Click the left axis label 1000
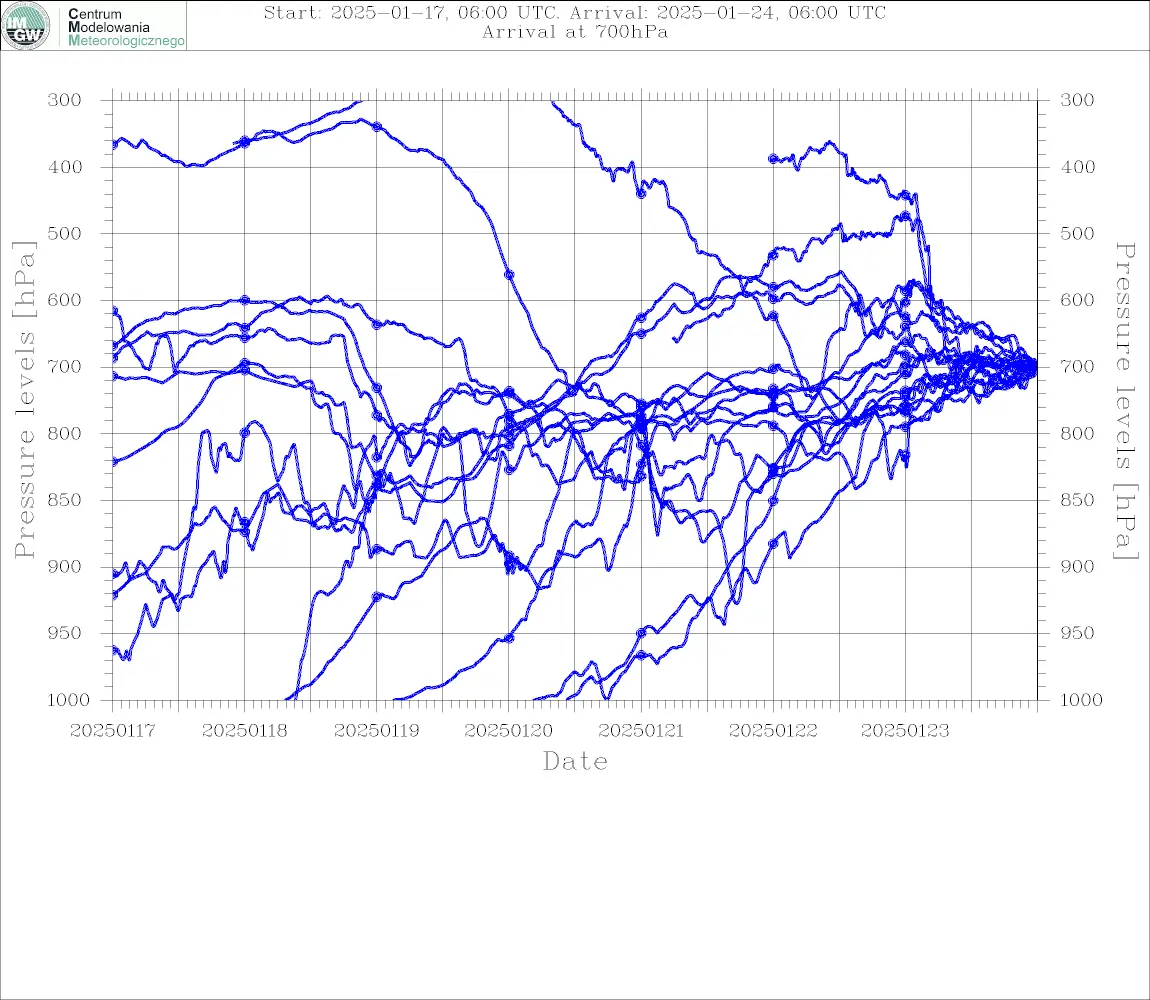 [x=69, y=700]
